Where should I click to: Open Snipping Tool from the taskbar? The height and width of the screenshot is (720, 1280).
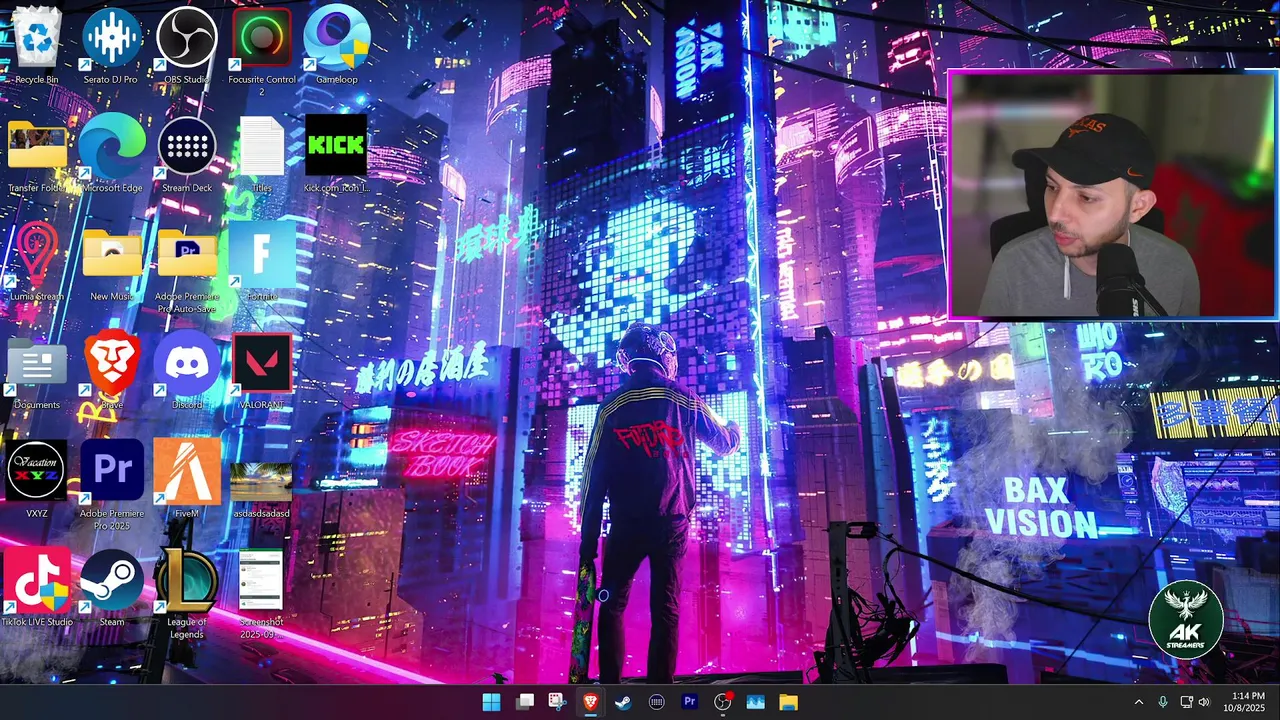(x=557, y=702)
